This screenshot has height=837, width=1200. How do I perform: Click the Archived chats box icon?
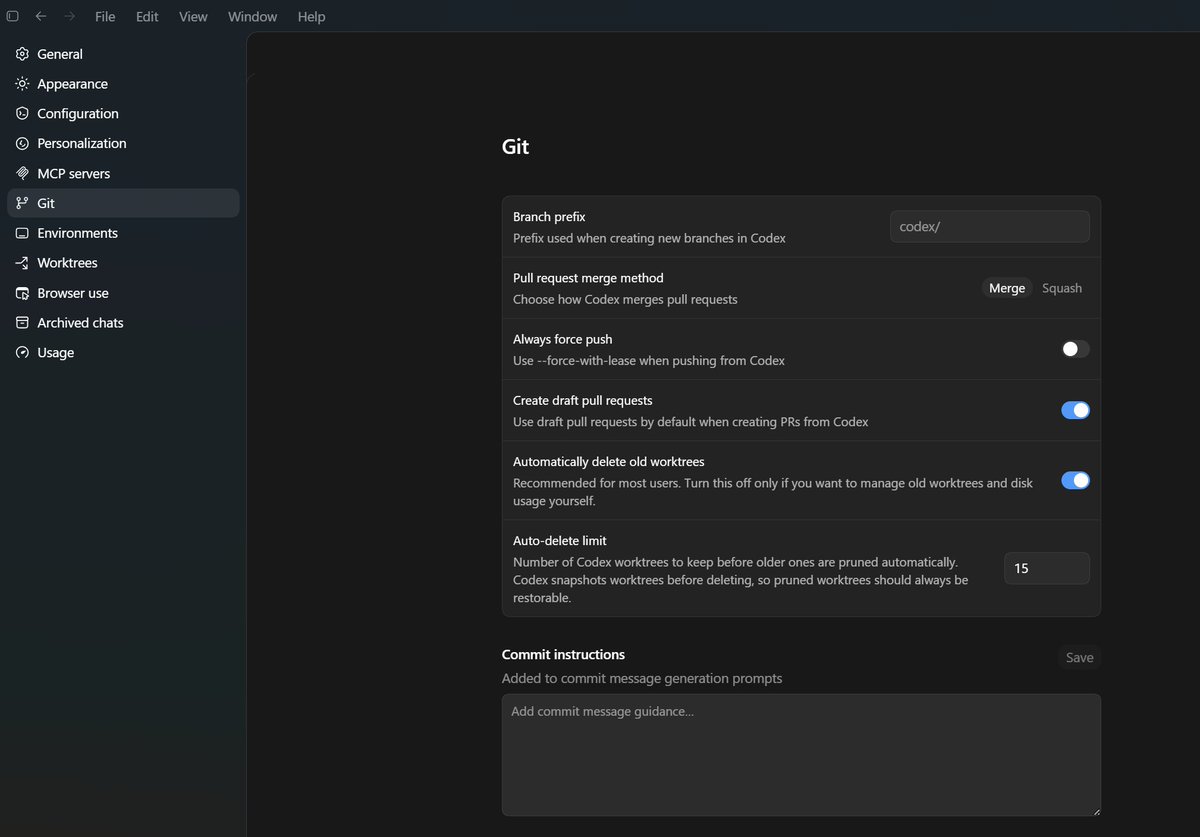(22, 323)
